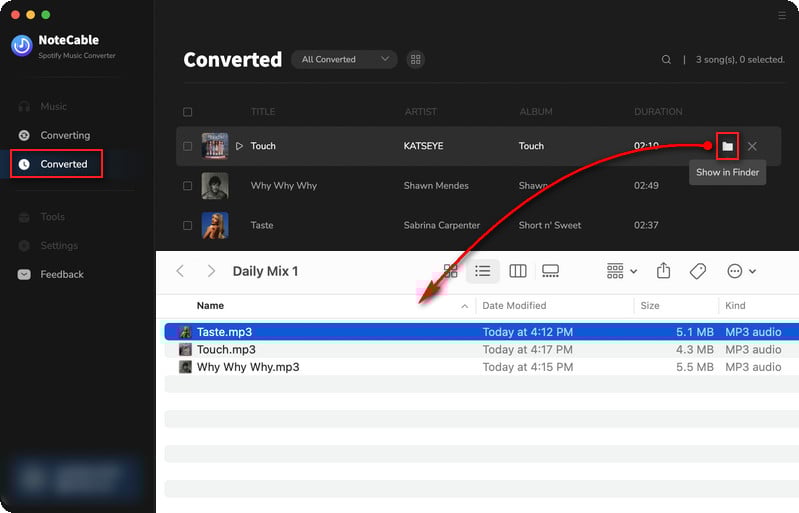This screenshot has width=799, height=513.
Task: Open the hamburger menu at top right
Action: click(782, 16)
